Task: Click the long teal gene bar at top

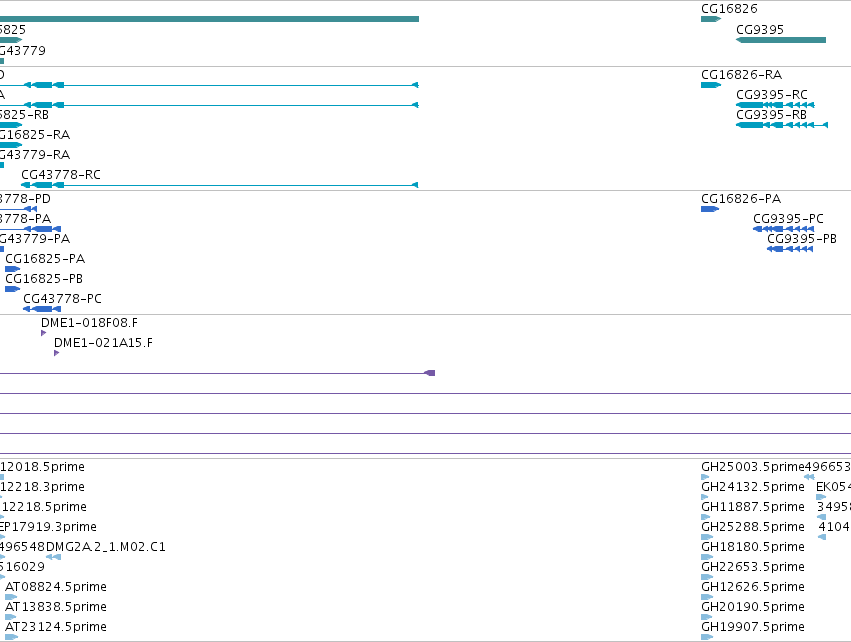Action: pos(209,19)
